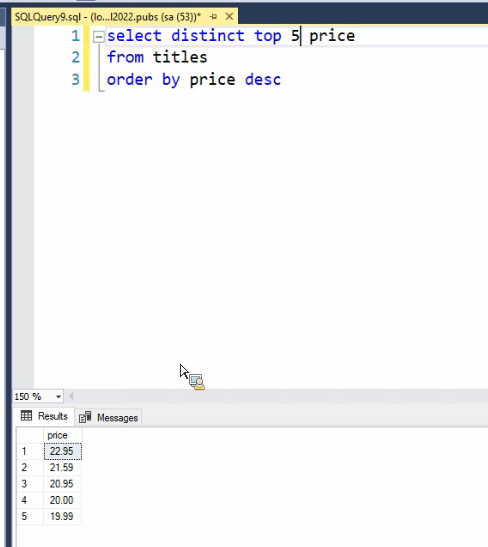488x547 pixels.
Task: Select the 20.00 price cell
Action: (x=63, y=500)
